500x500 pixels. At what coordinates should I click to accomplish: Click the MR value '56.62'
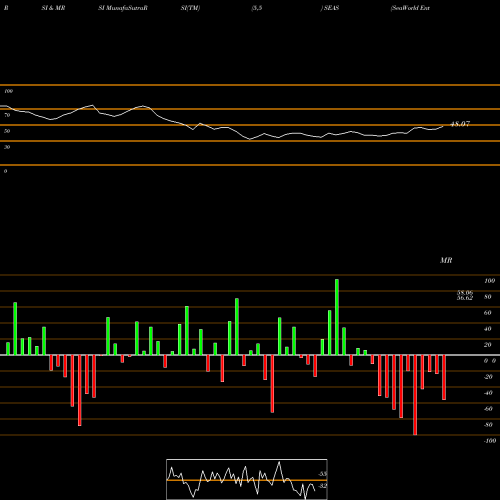point(465,298)
